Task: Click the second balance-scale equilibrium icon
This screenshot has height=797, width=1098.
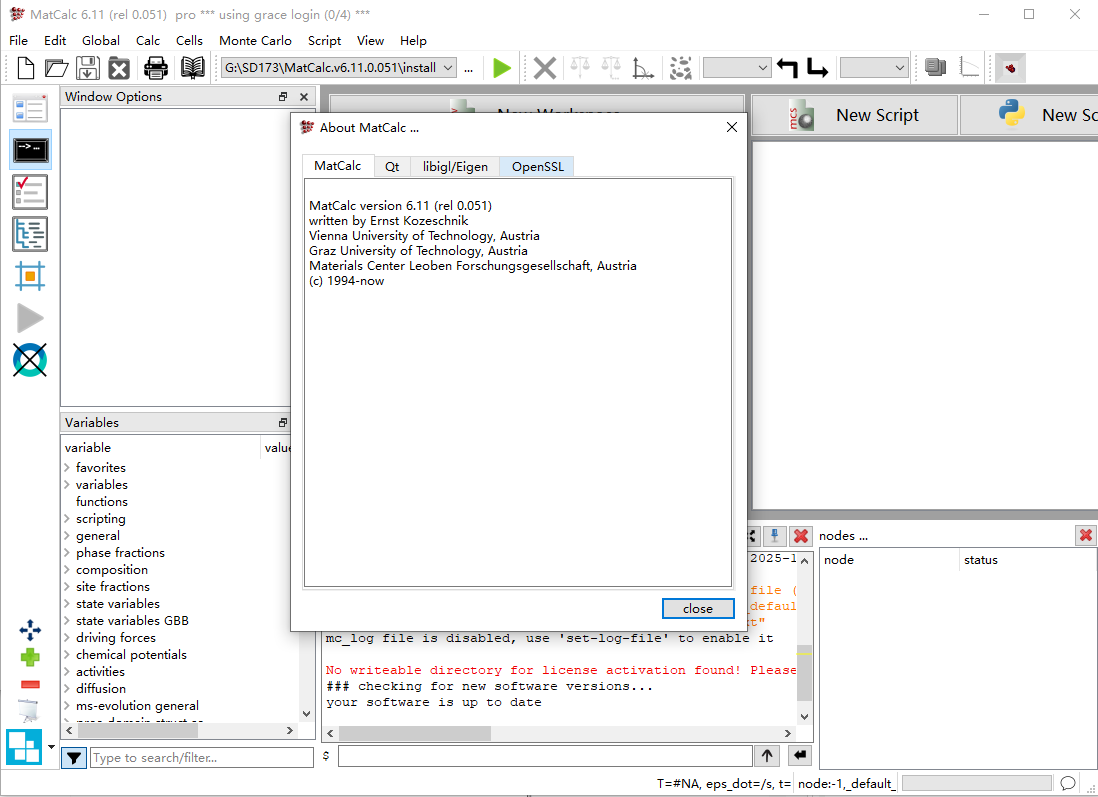Action: 611,68
